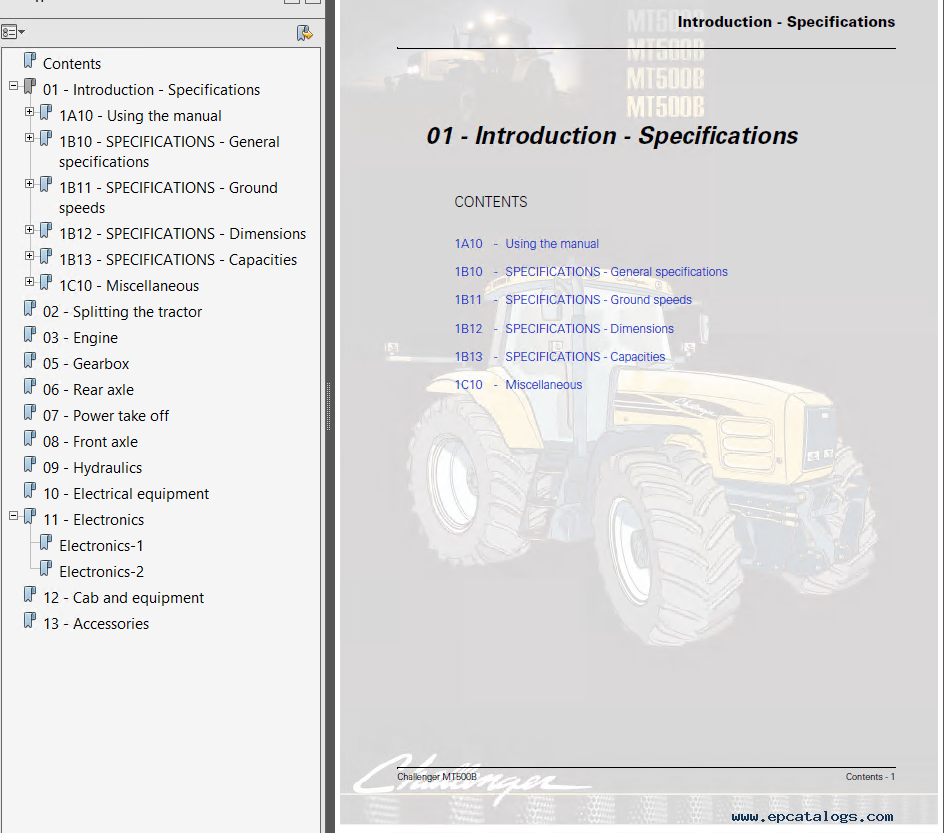This screenshot has height=833, width=944.
Task: Follow the 1B11 Ground speeds page link
Action: pyautogui.click(x=573, y=300)
